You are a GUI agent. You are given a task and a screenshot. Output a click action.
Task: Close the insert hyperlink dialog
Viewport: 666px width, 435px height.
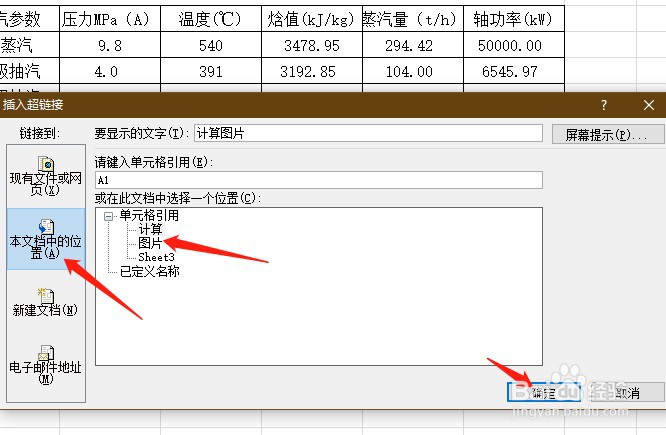click(x=649, y=105)
